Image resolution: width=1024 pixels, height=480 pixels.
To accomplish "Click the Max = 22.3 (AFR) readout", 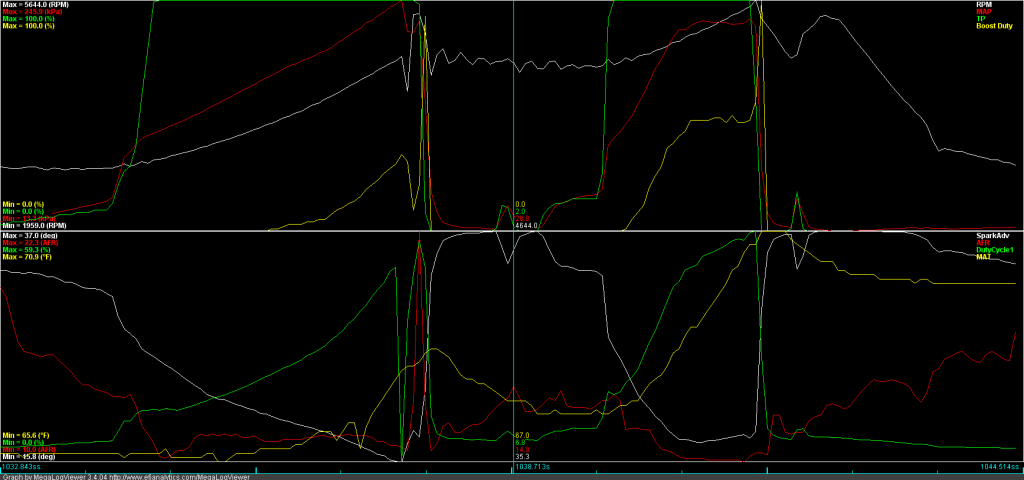I will tap(30, 242).
